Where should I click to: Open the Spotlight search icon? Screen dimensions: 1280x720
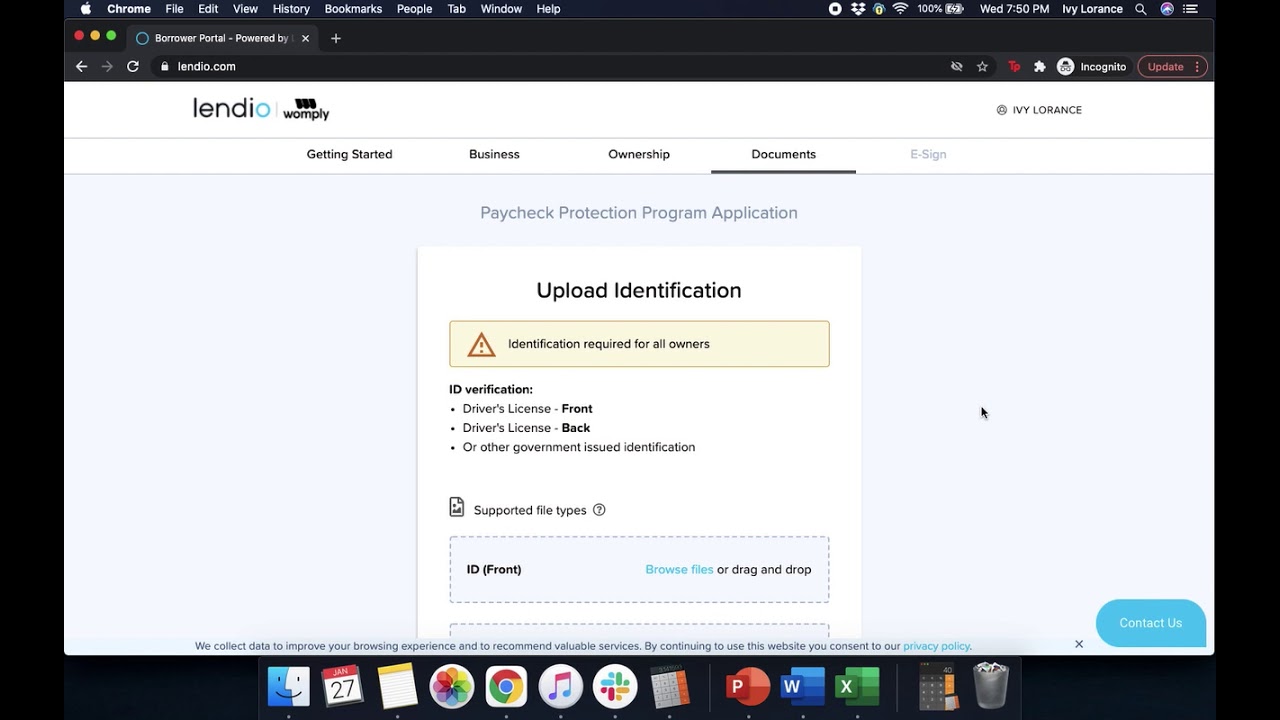pyautogui.click(x=1140, y=9)
